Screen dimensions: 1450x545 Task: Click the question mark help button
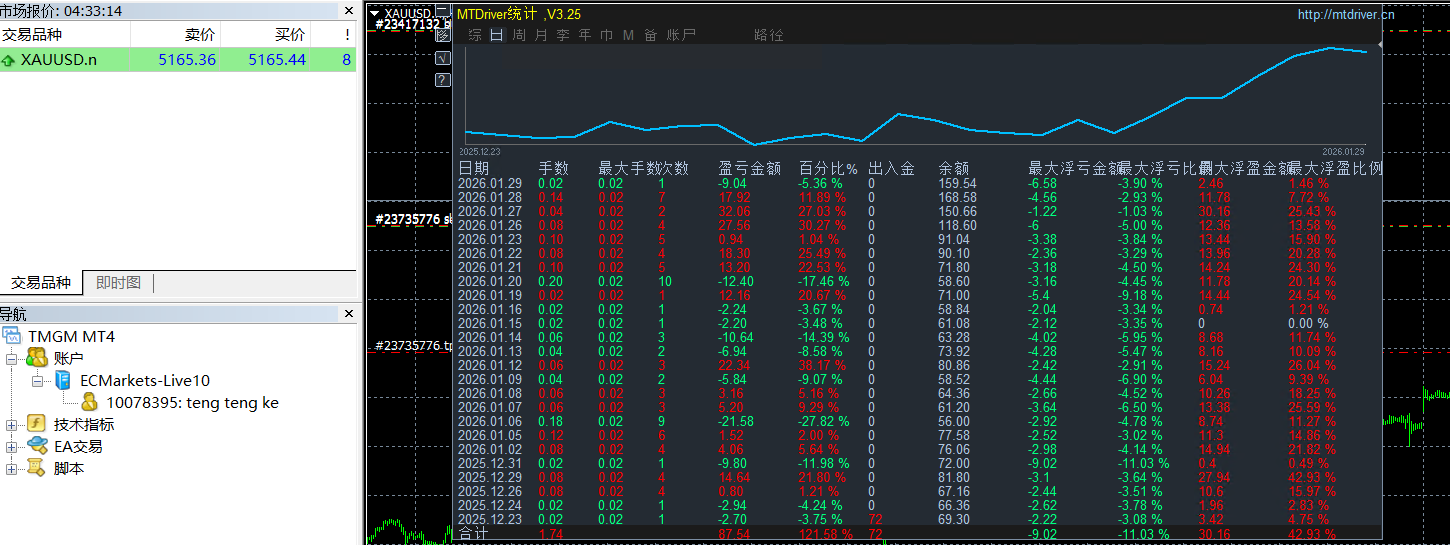coord(443,80)
